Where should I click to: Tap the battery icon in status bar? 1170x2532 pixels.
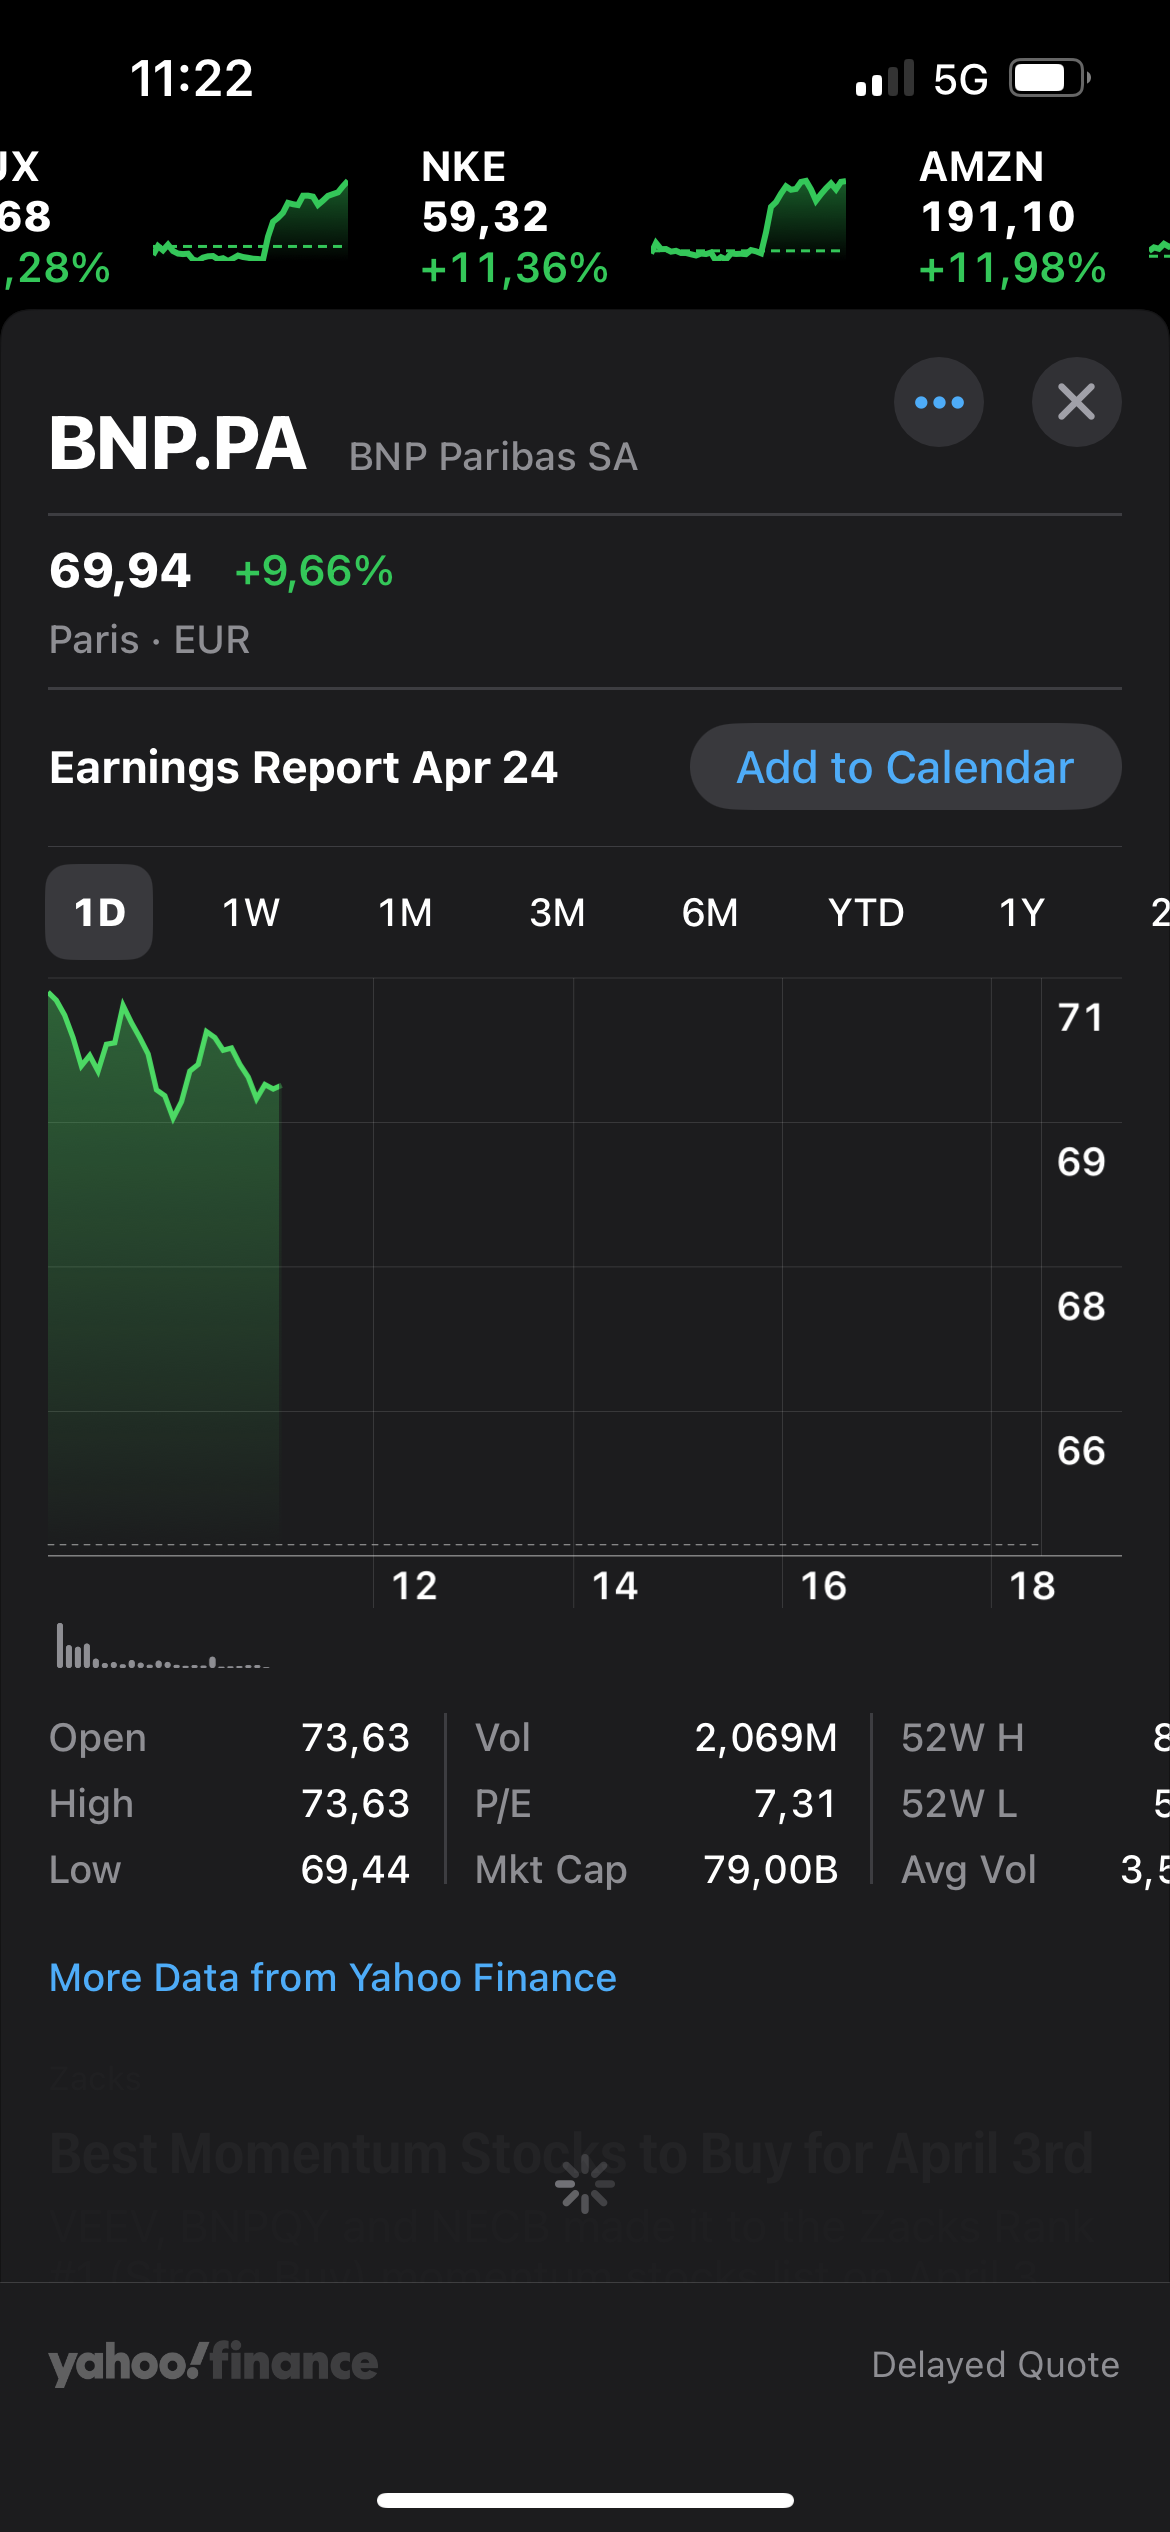point(1047,78)
